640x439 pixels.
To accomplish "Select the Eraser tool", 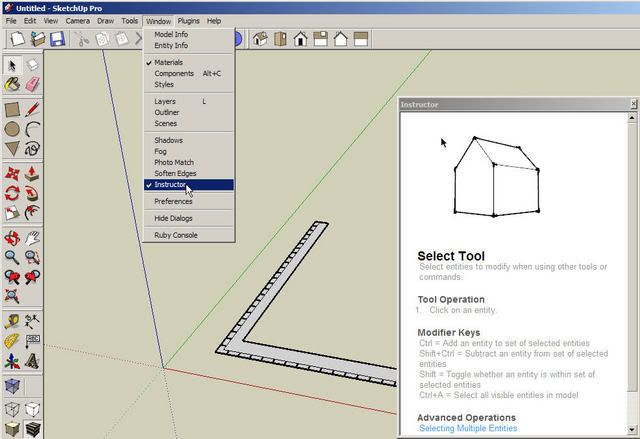I will click(x=33, y=65).
